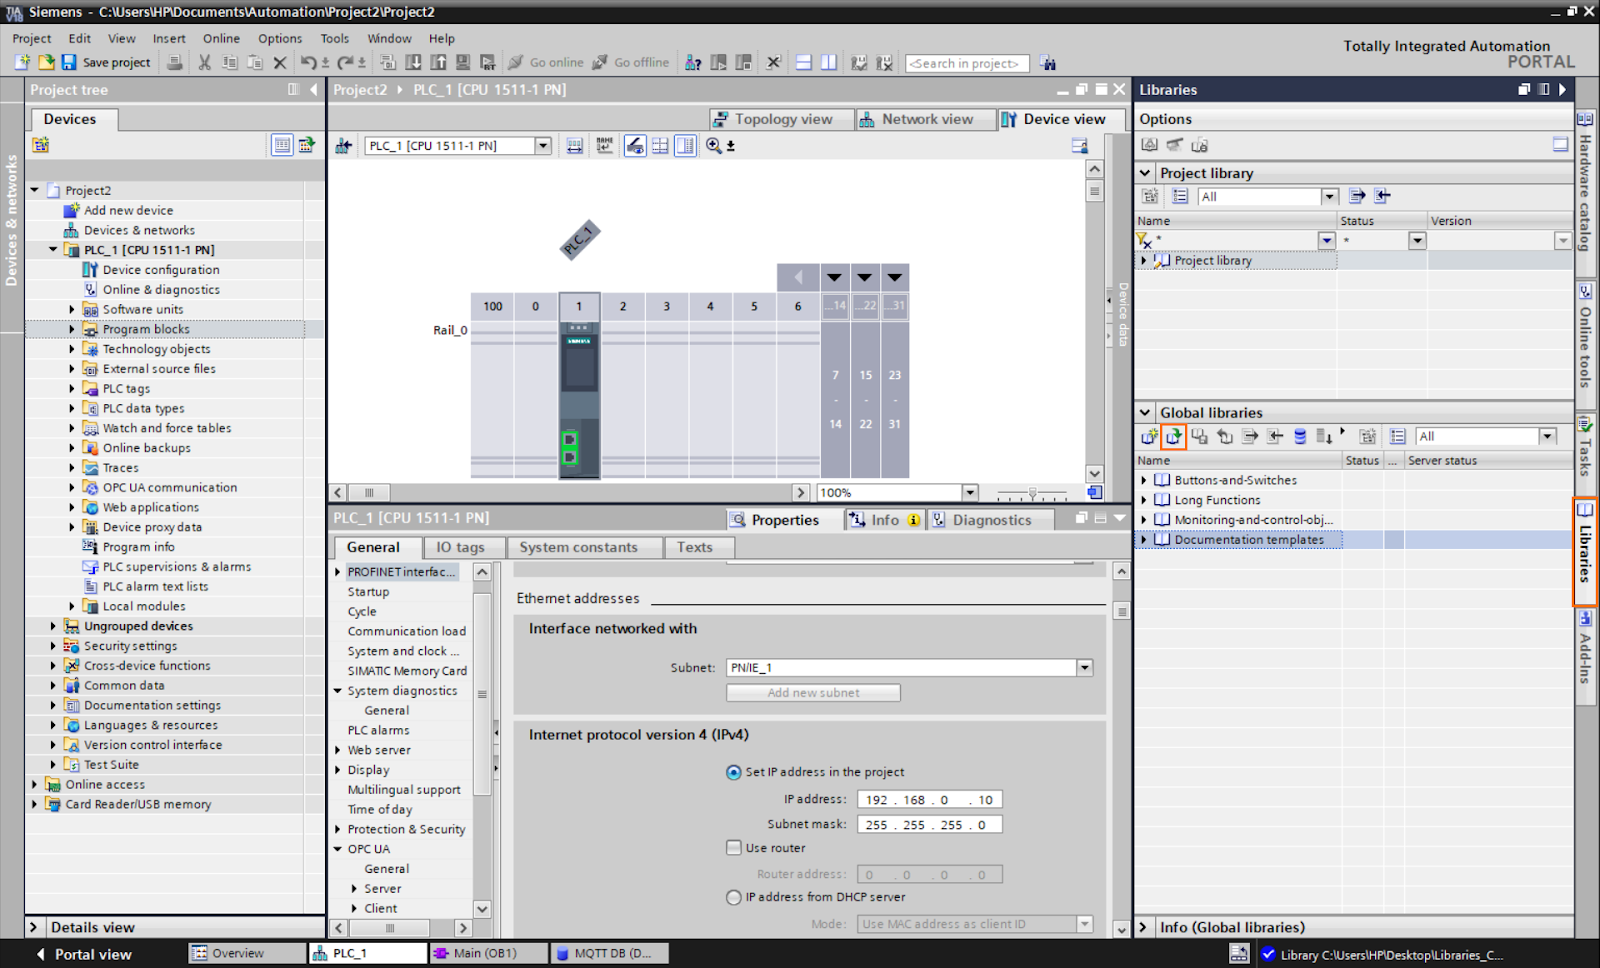Click the open project icon in the toolbar

pos(46,62)
